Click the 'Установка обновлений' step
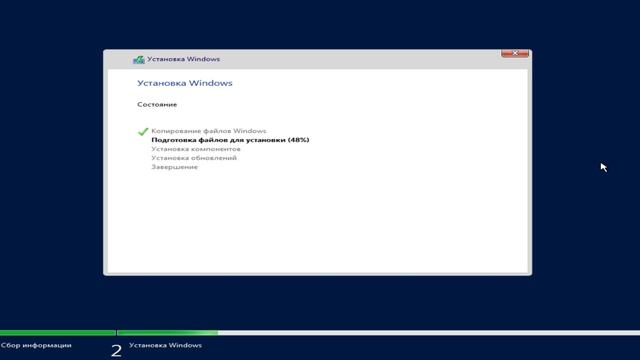Screen dimensions: 640x360 pyautogui.click(x=194, y=158)
